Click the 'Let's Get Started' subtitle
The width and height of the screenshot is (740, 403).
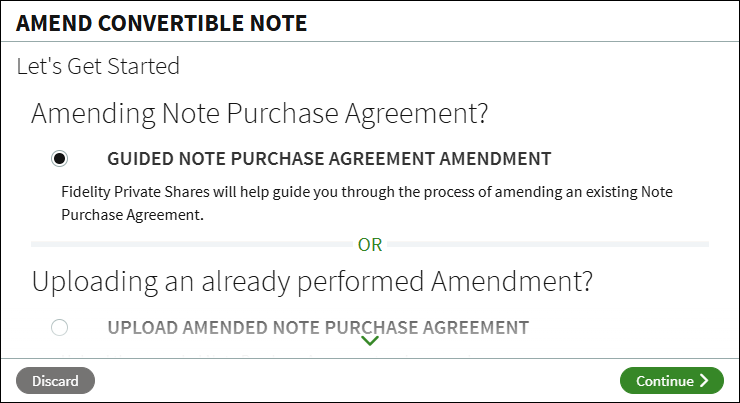tap(98, 67)
